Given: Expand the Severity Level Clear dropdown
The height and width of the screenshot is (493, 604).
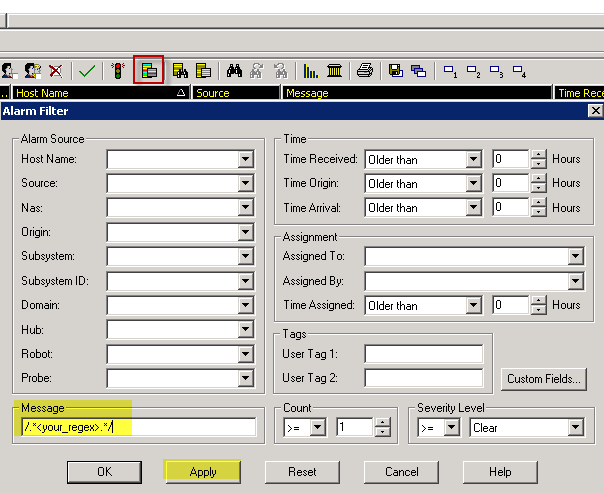Looking at the screenshot, I should point(575,428).
